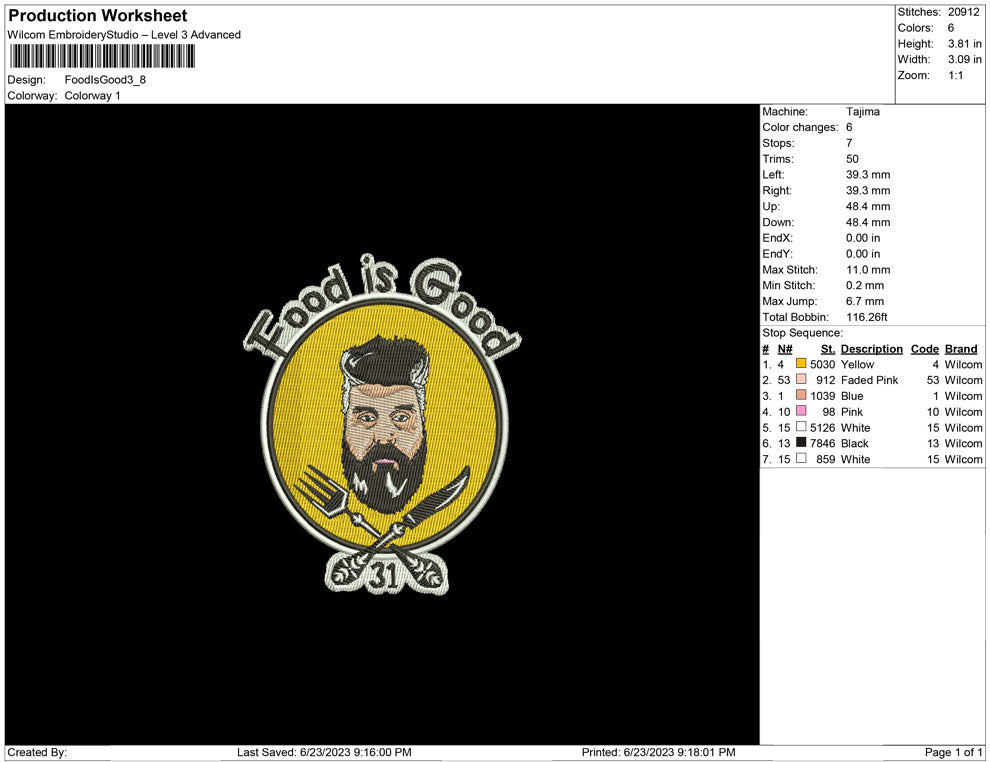Viewport: 990px width, 762px height.
Task: Click the stitch count '1039' for Blue
Action: (823, 396)
